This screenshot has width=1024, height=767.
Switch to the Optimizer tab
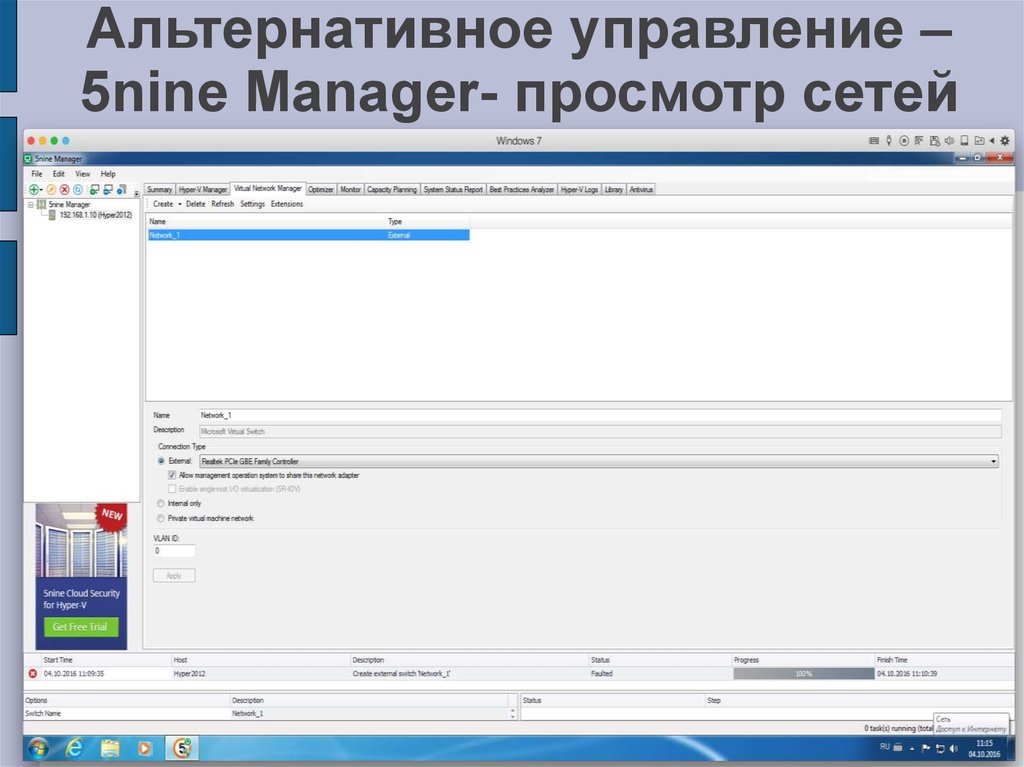pos(321,189)
